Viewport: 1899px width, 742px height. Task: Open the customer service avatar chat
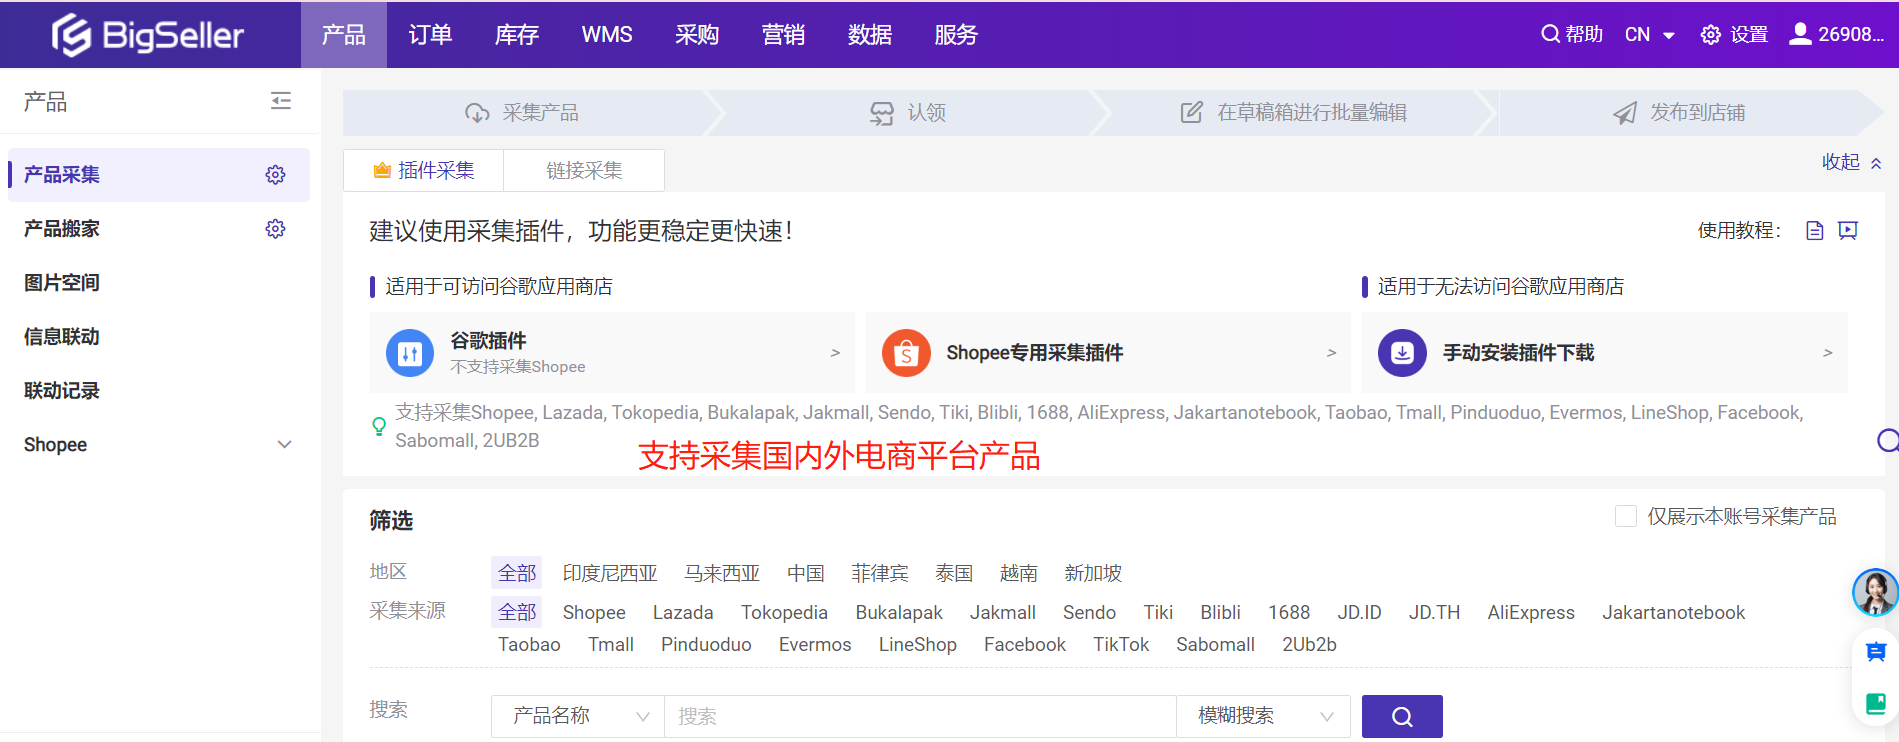[1874, 592]
